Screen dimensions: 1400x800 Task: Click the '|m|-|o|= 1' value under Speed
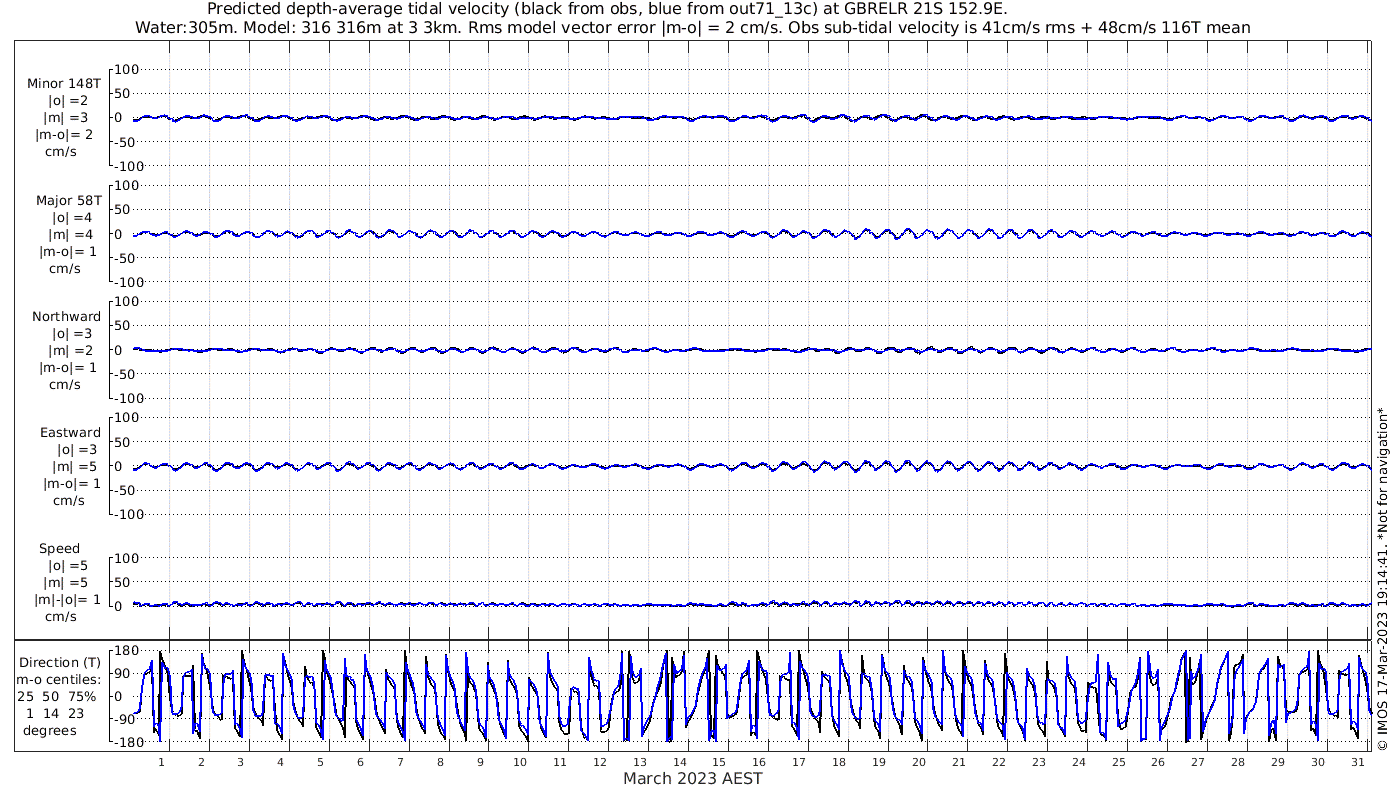pos(68,599)
